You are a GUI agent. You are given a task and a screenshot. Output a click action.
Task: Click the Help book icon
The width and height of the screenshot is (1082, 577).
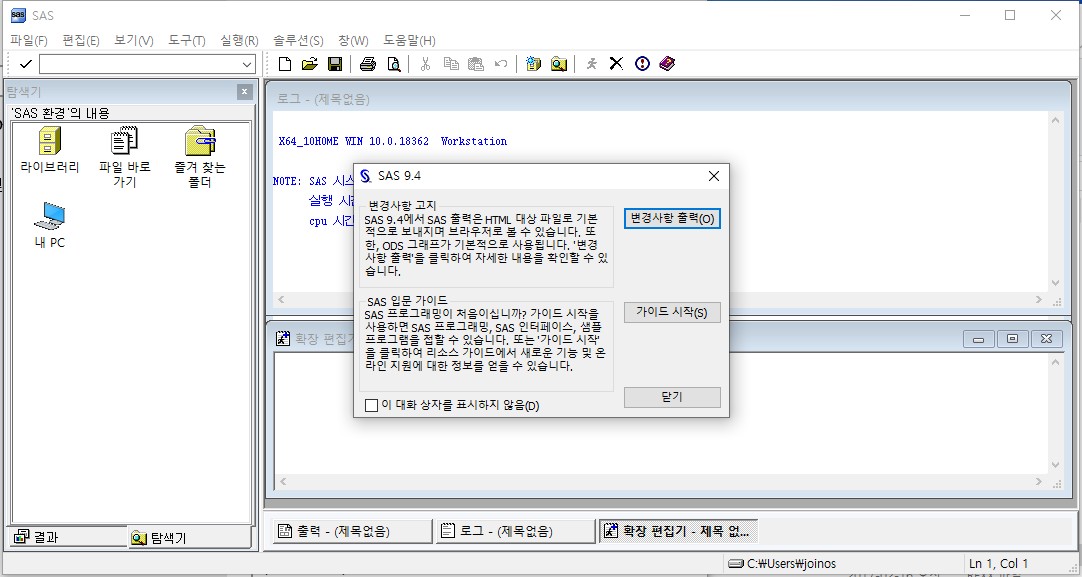(667, 64)
